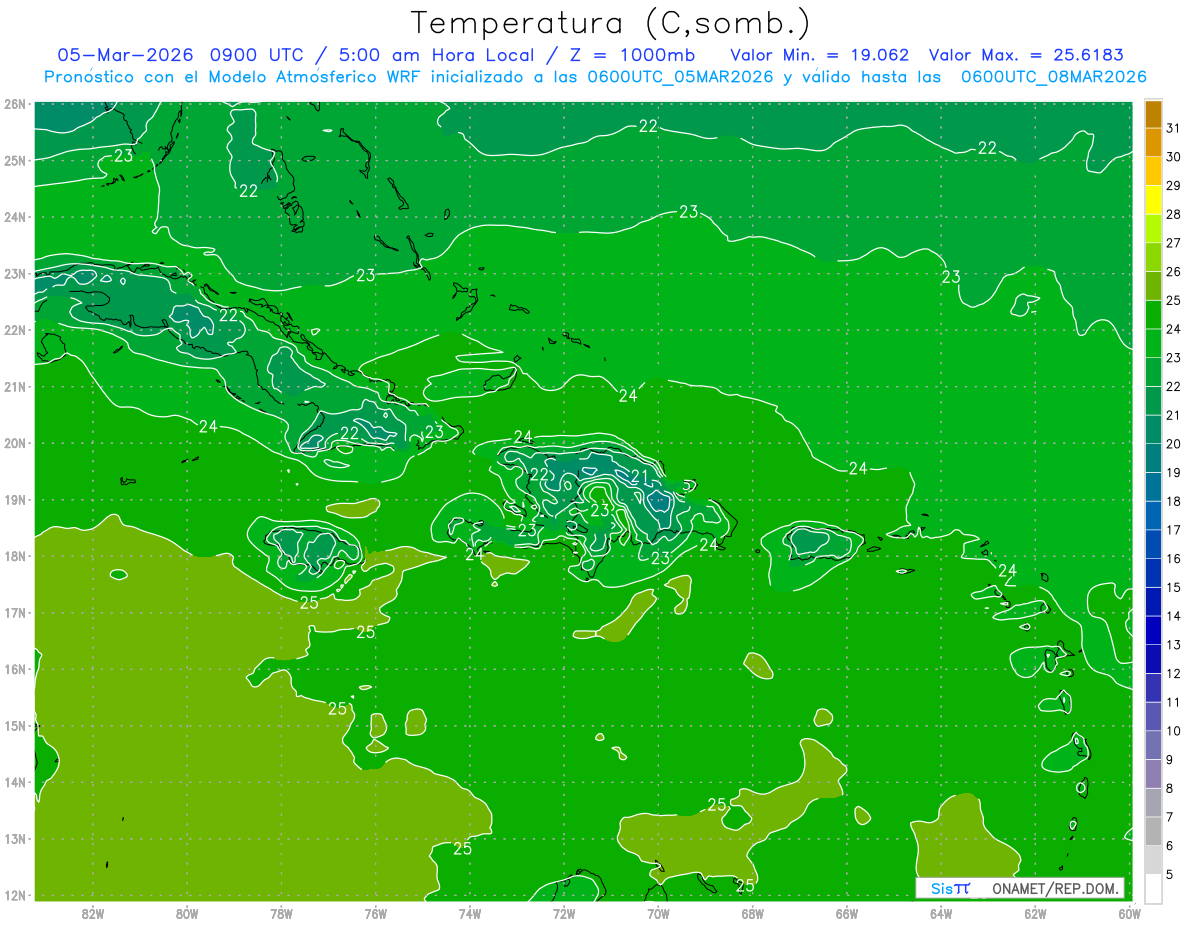This screenshot has height=927, width=1200.
Task: Click the gray color scale segment between 6 and 7
Action: click(1153, 831)
